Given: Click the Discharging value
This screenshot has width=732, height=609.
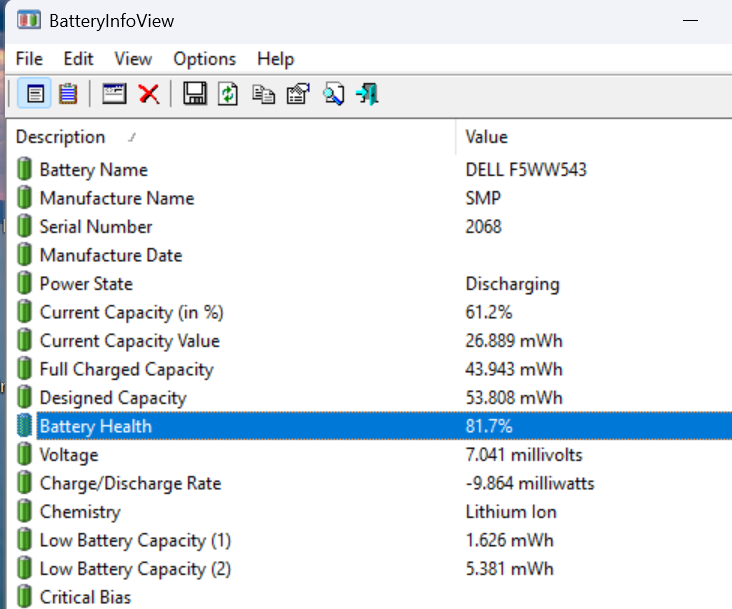Looking at the screenshot, I should [512, 284].
